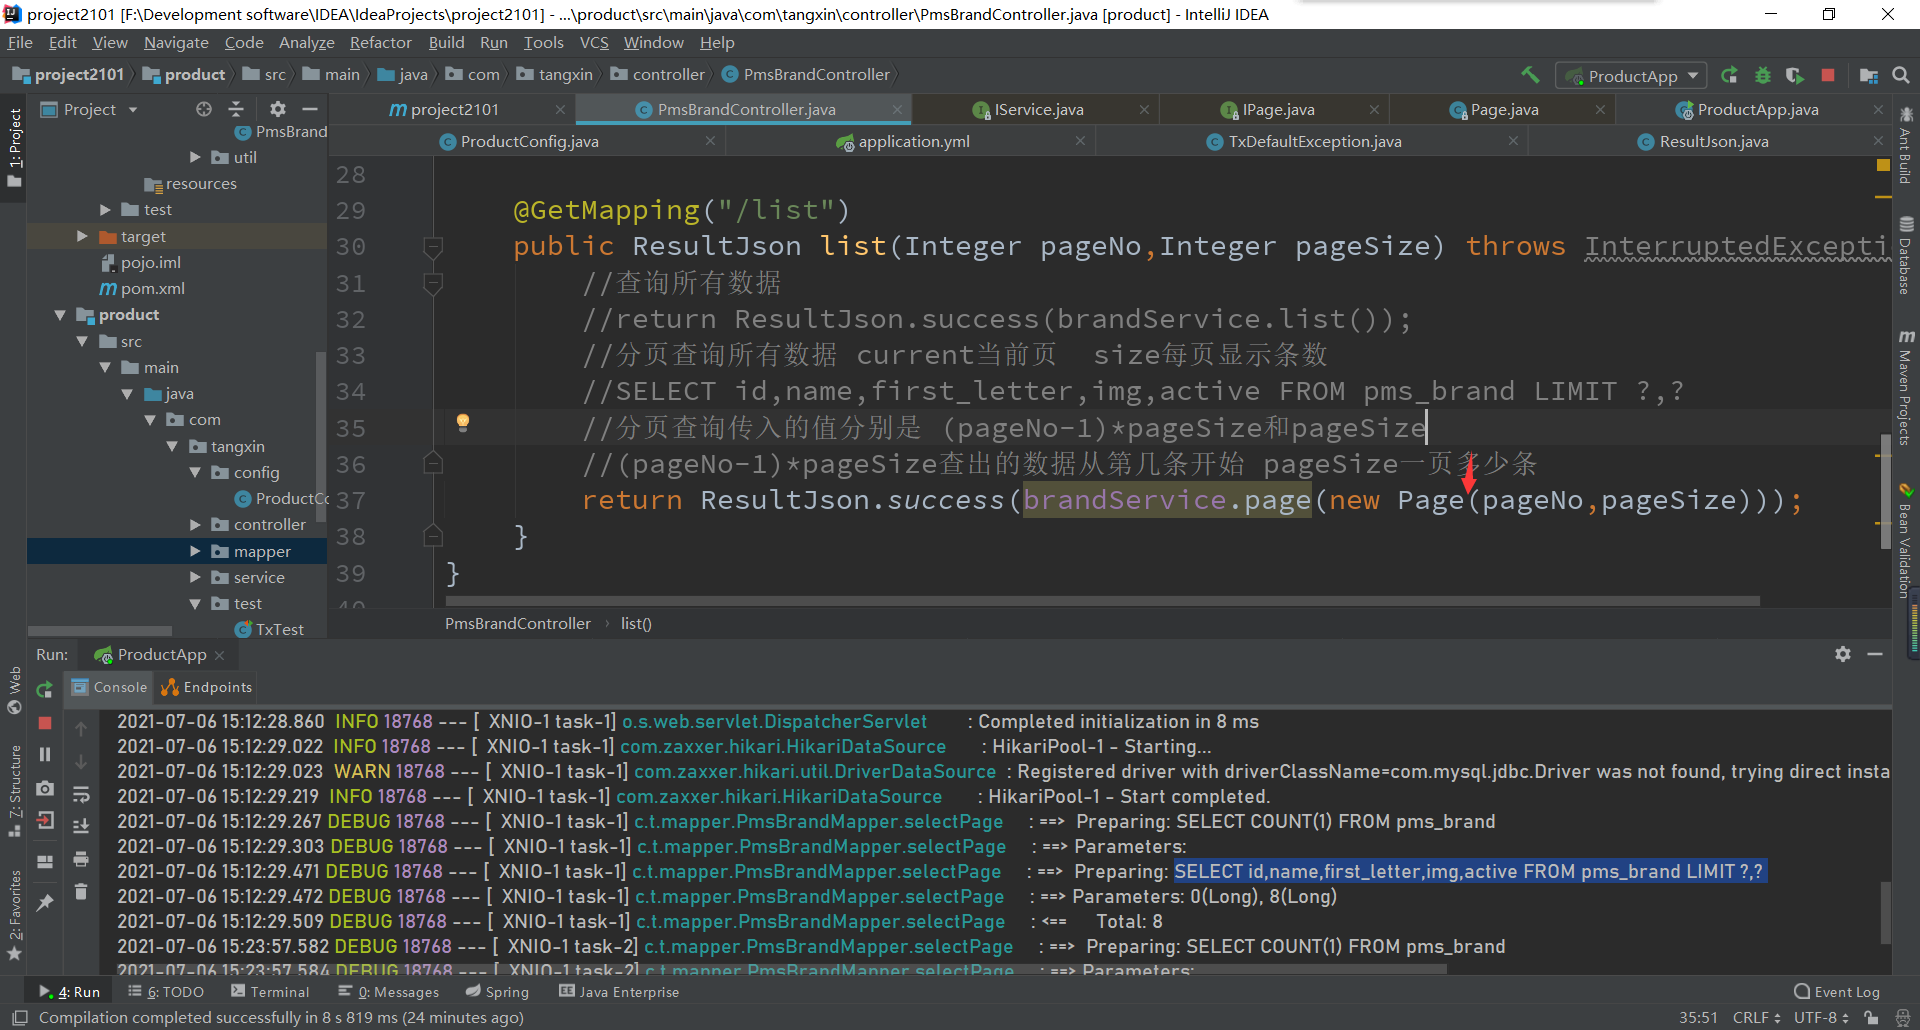Stop the running application with red square icon
The height and width of the screenshot is (1030, 1920).
(x=1829, y=75)
